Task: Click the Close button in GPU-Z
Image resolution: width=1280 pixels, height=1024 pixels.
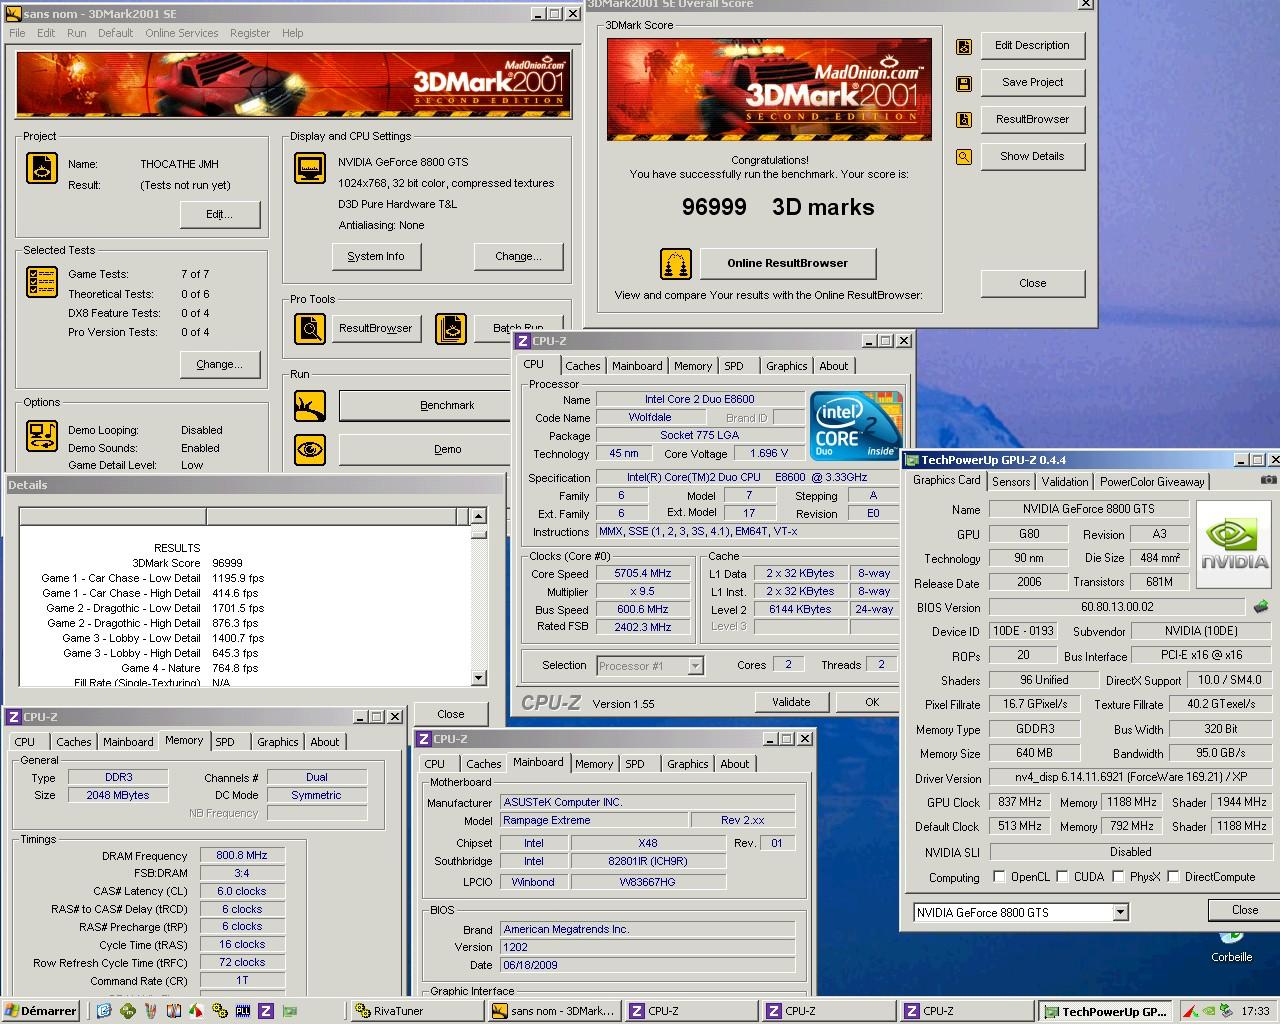Action: click(1244, 910)
